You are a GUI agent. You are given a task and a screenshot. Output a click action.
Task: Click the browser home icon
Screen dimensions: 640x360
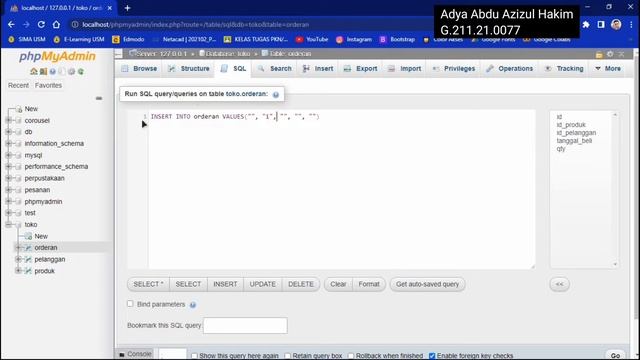(x=56, y=24)
